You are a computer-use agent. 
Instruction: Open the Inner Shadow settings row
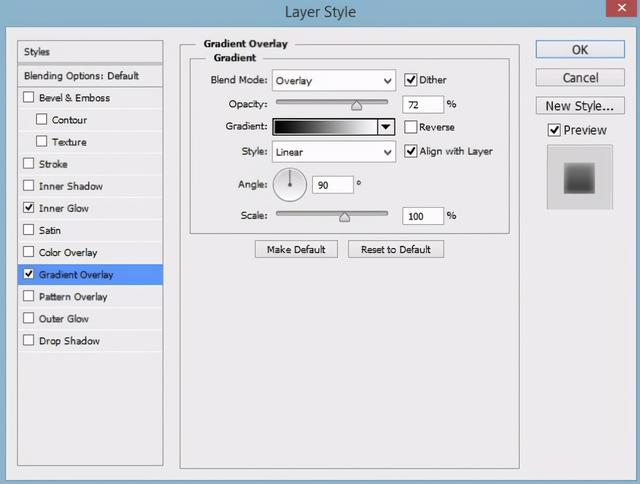90,186
